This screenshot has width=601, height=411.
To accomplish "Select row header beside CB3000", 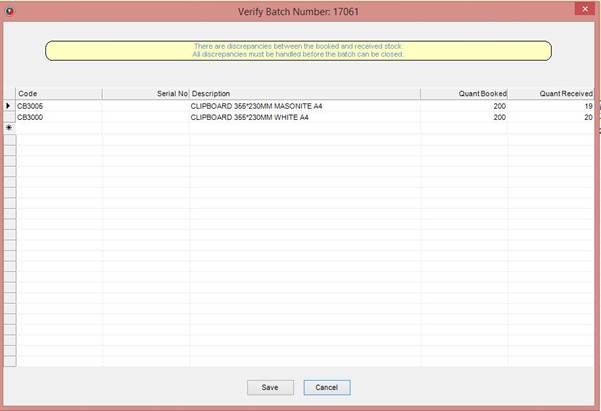I will coord(8,116).
